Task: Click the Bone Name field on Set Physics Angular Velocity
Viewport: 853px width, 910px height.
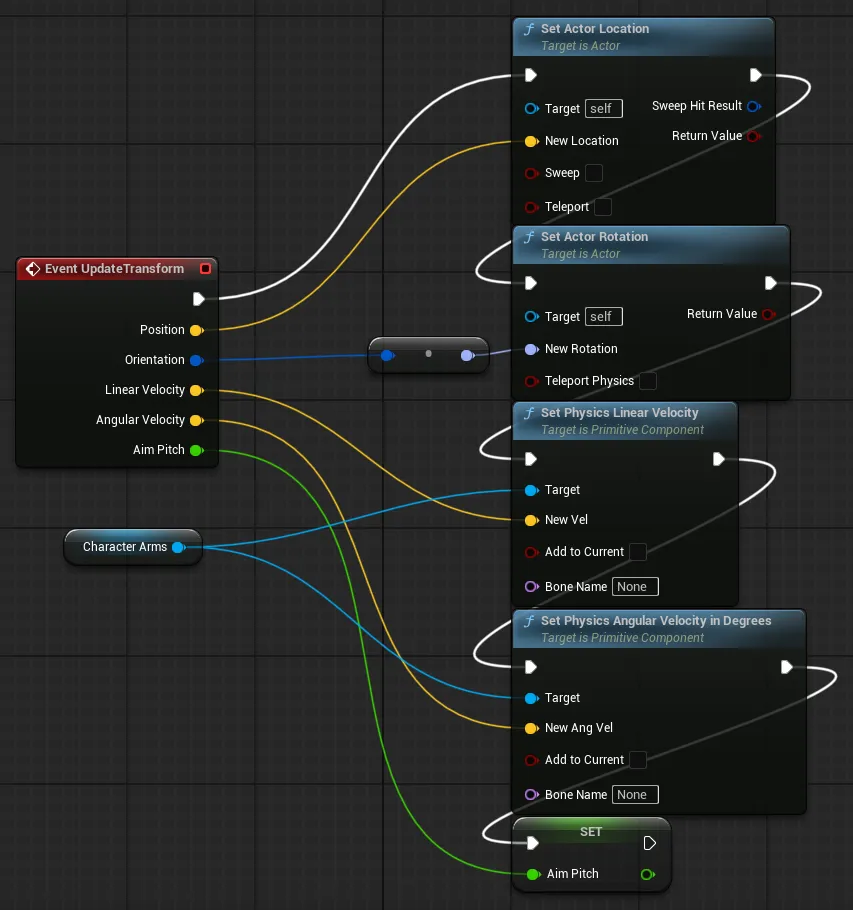Action: [635, 795]
